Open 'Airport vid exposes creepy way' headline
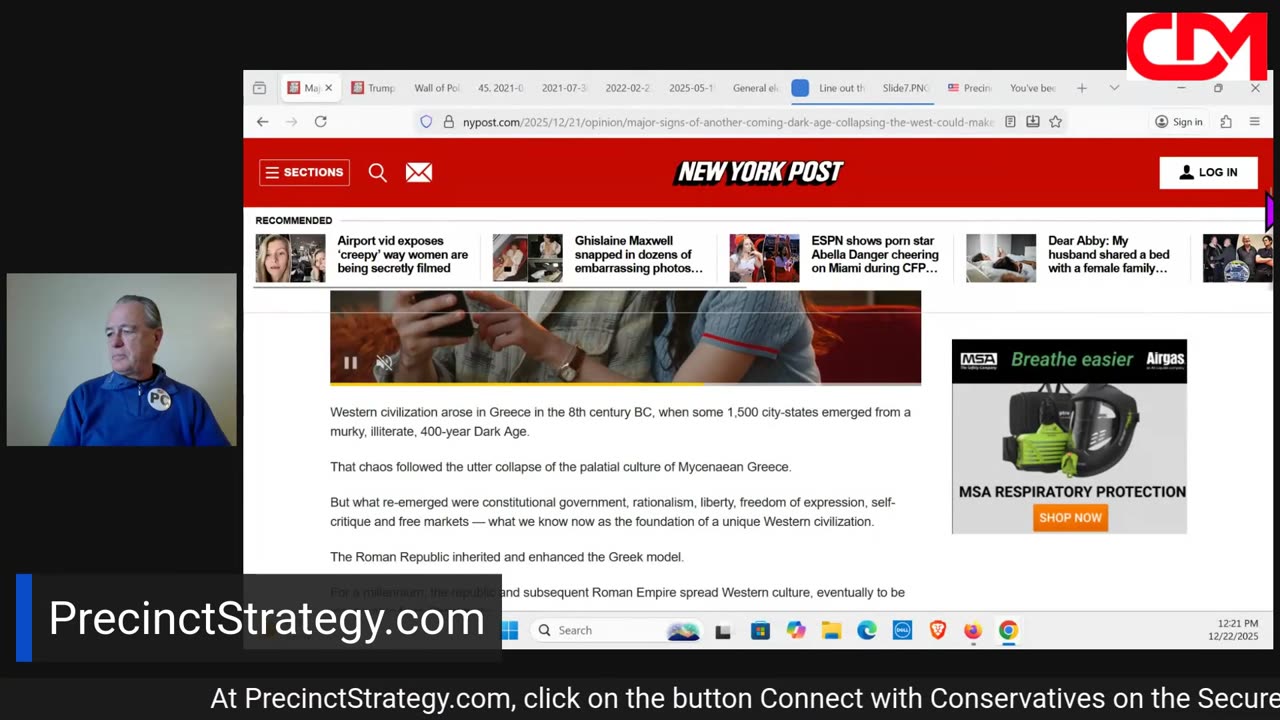 tap(402, 254)
